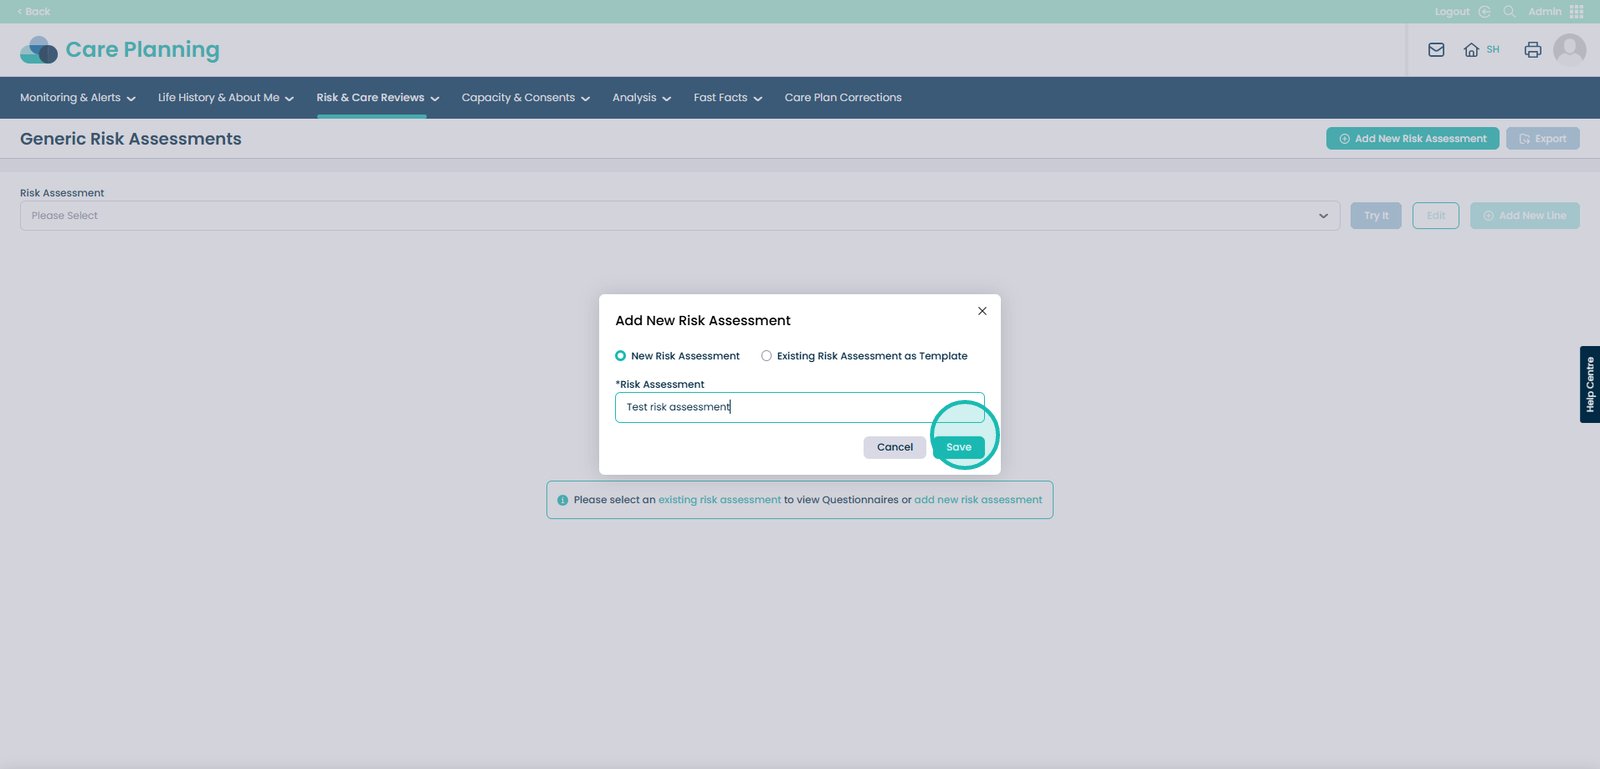Click the mail envelope icon
Image resolution: width=1600 pixels, height=769 pixels.
(1436, 50)
